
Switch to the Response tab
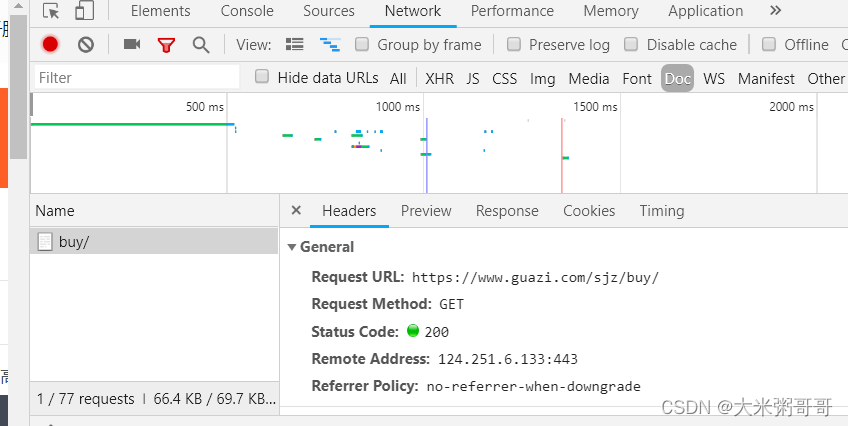pyautogui.click(x=507, y=211)
